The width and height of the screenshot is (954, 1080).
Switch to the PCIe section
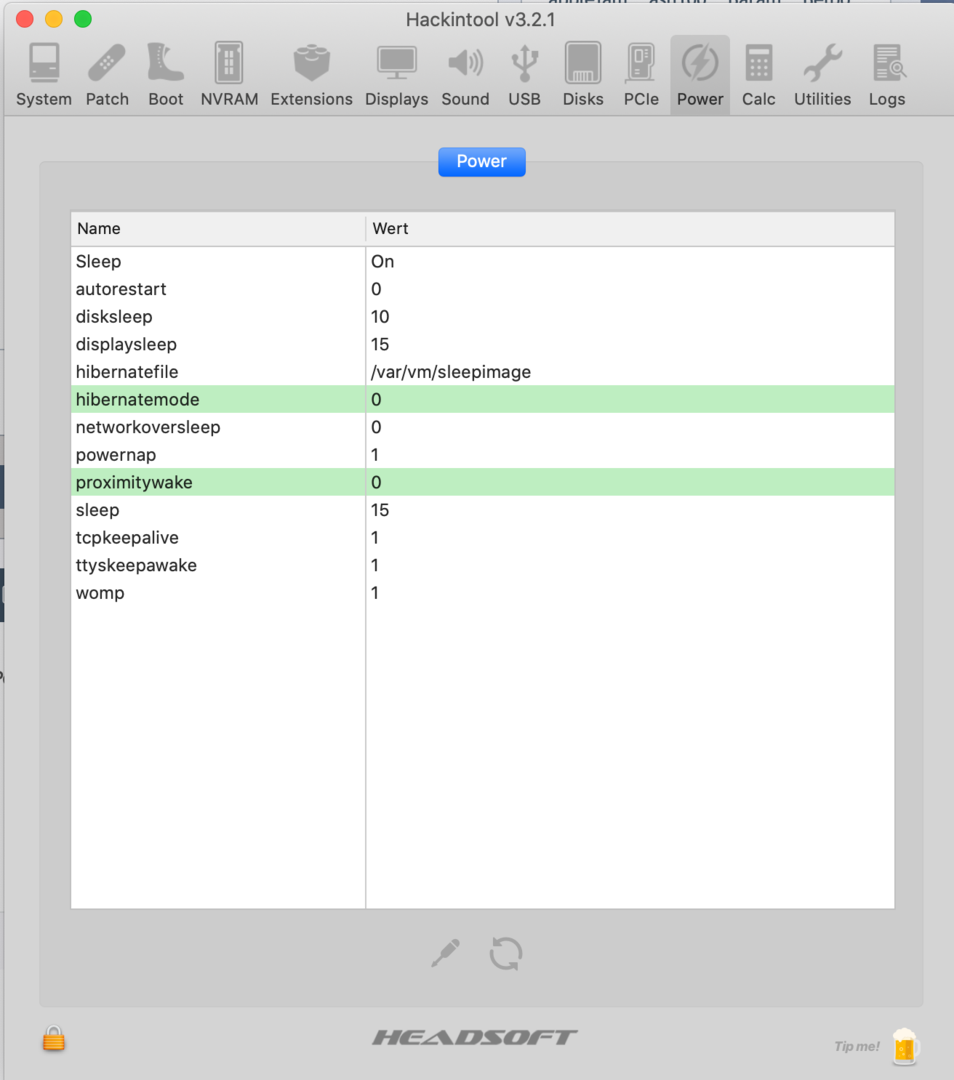click(641, 75)
